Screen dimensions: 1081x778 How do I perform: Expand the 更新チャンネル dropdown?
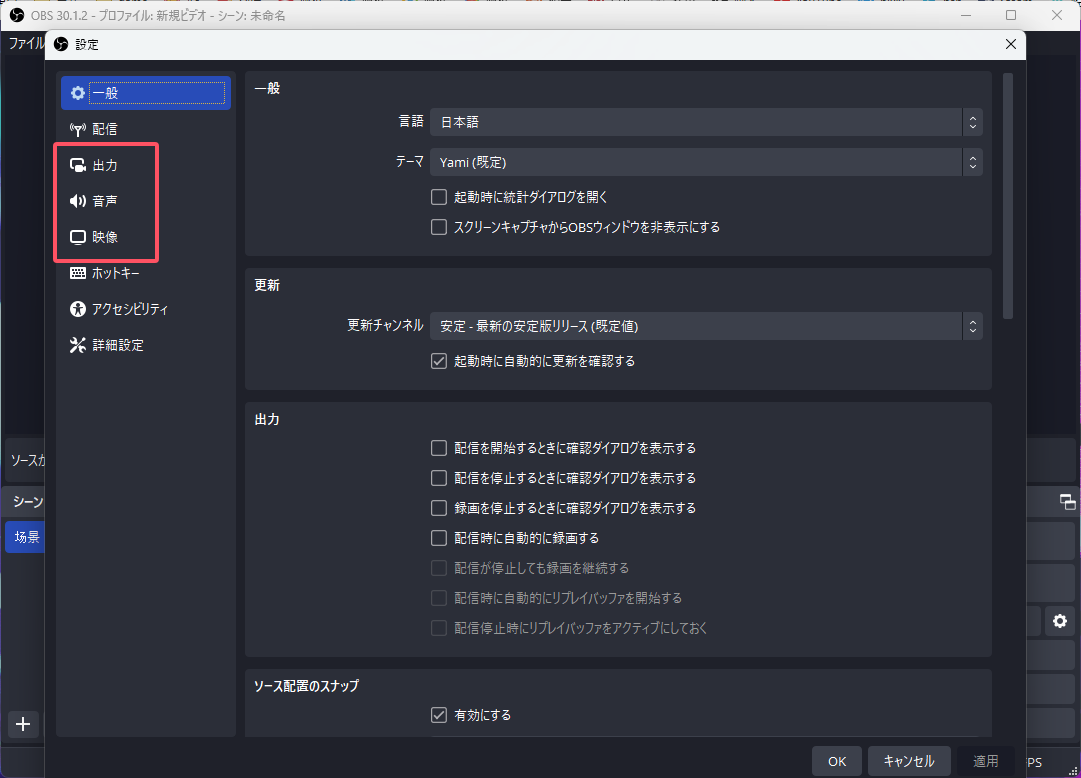(705, 326)
